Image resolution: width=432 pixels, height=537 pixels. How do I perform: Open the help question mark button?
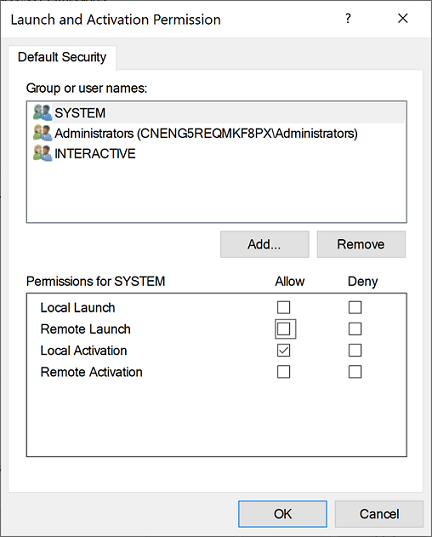pos(348,18)
